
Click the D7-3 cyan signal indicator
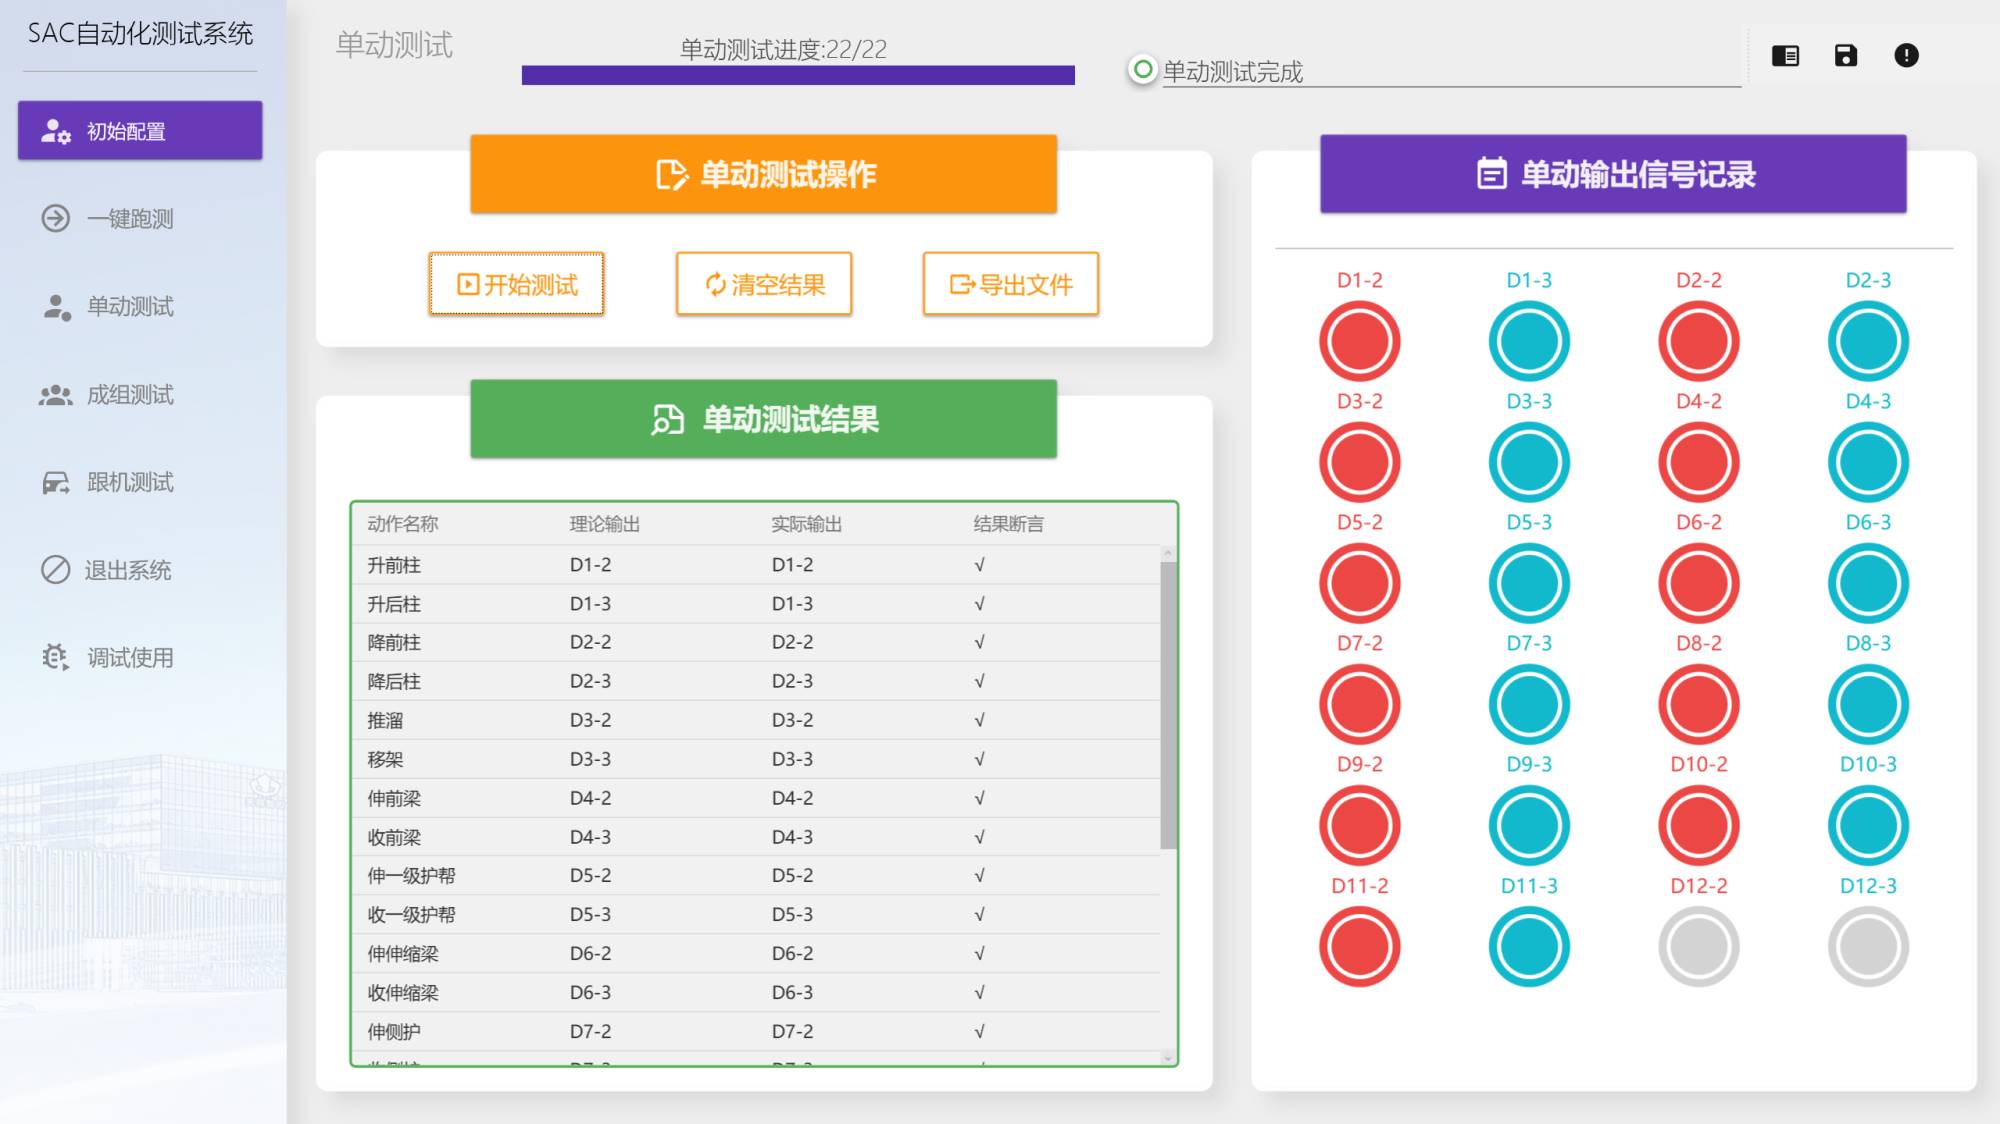click(1528, 704)
